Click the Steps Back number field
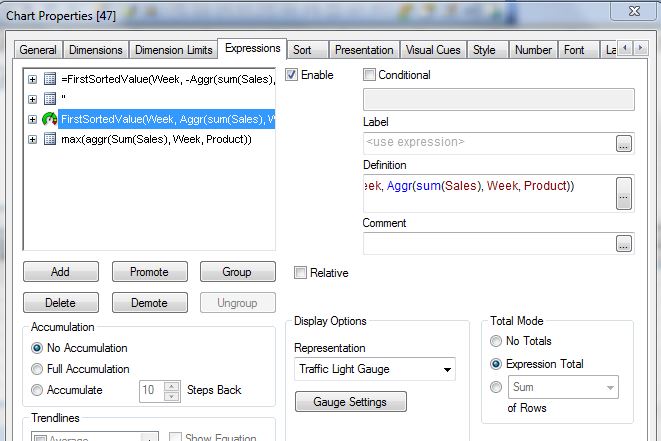The image size is (661, 441). [152, 391]
